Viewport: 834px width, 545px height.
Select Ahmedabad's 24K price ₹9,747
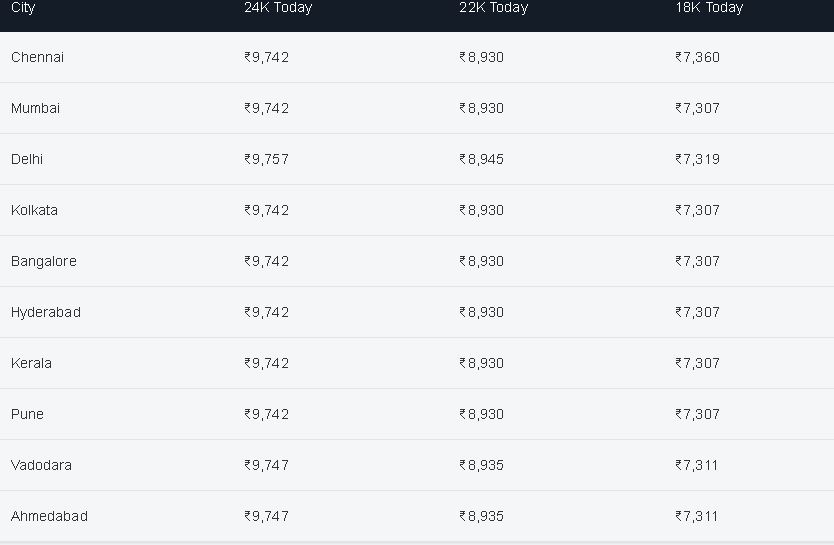click(x=266, y=516)
